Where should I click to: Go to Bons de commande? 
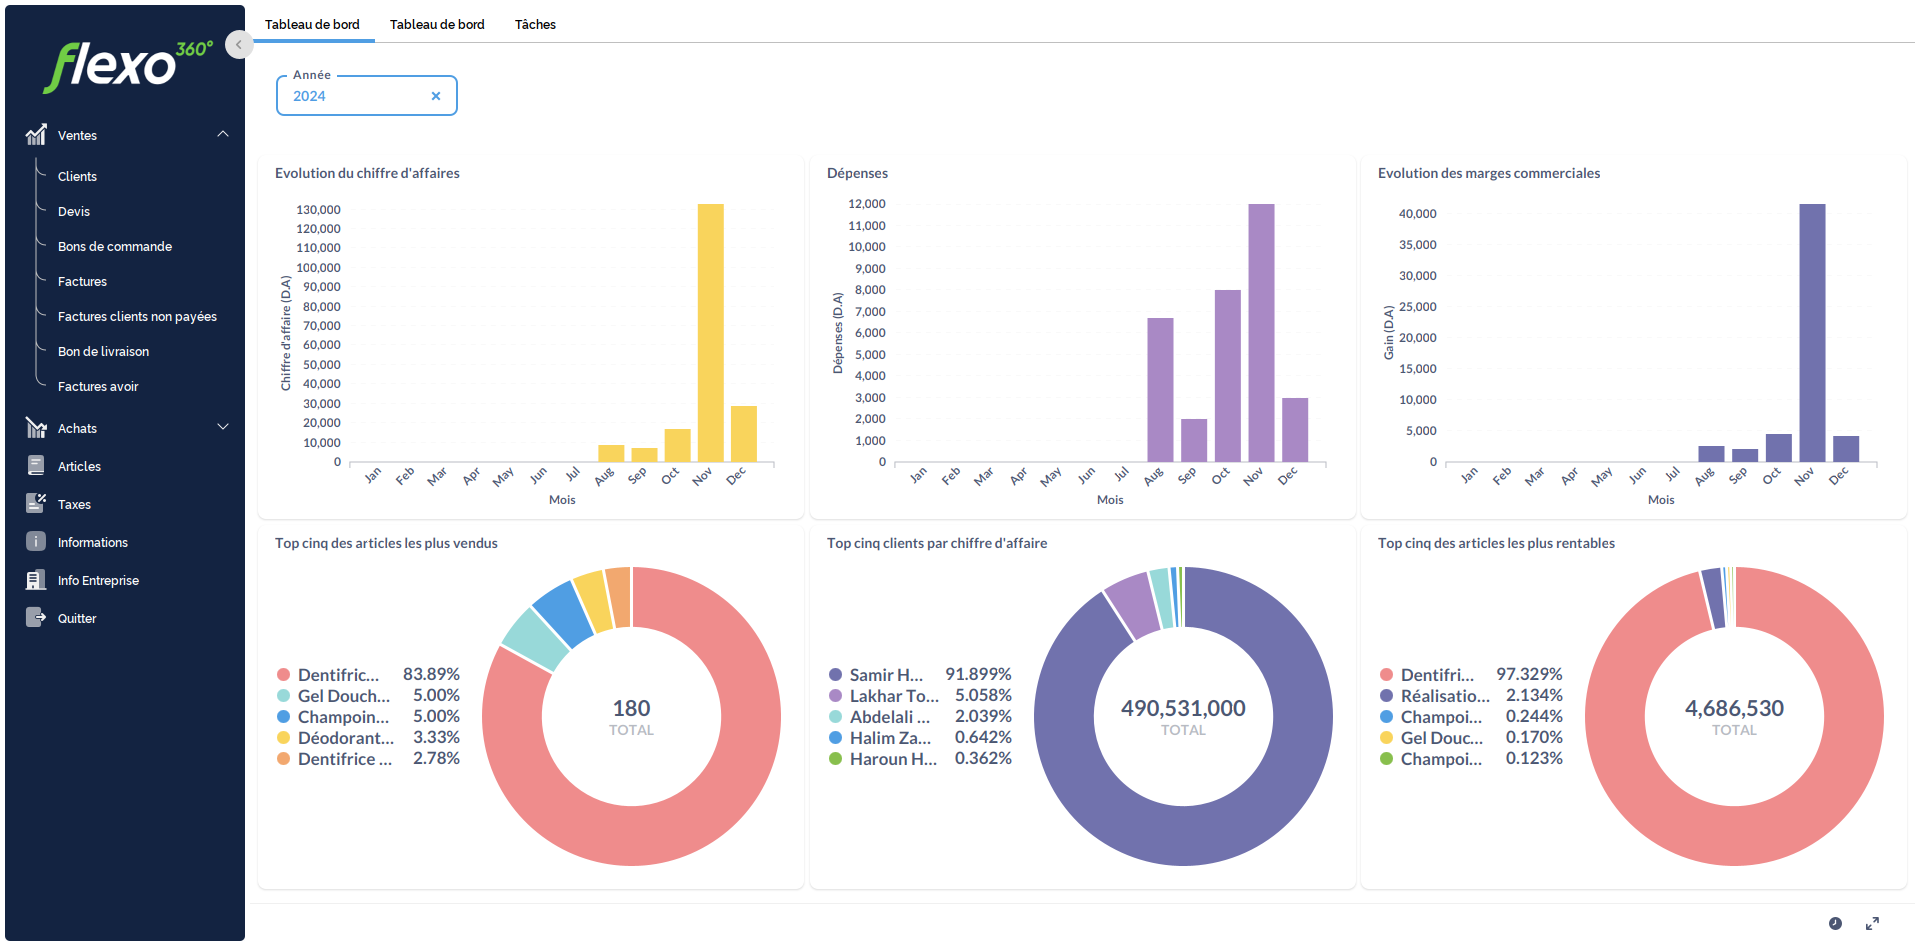click(x=115, y=246)
